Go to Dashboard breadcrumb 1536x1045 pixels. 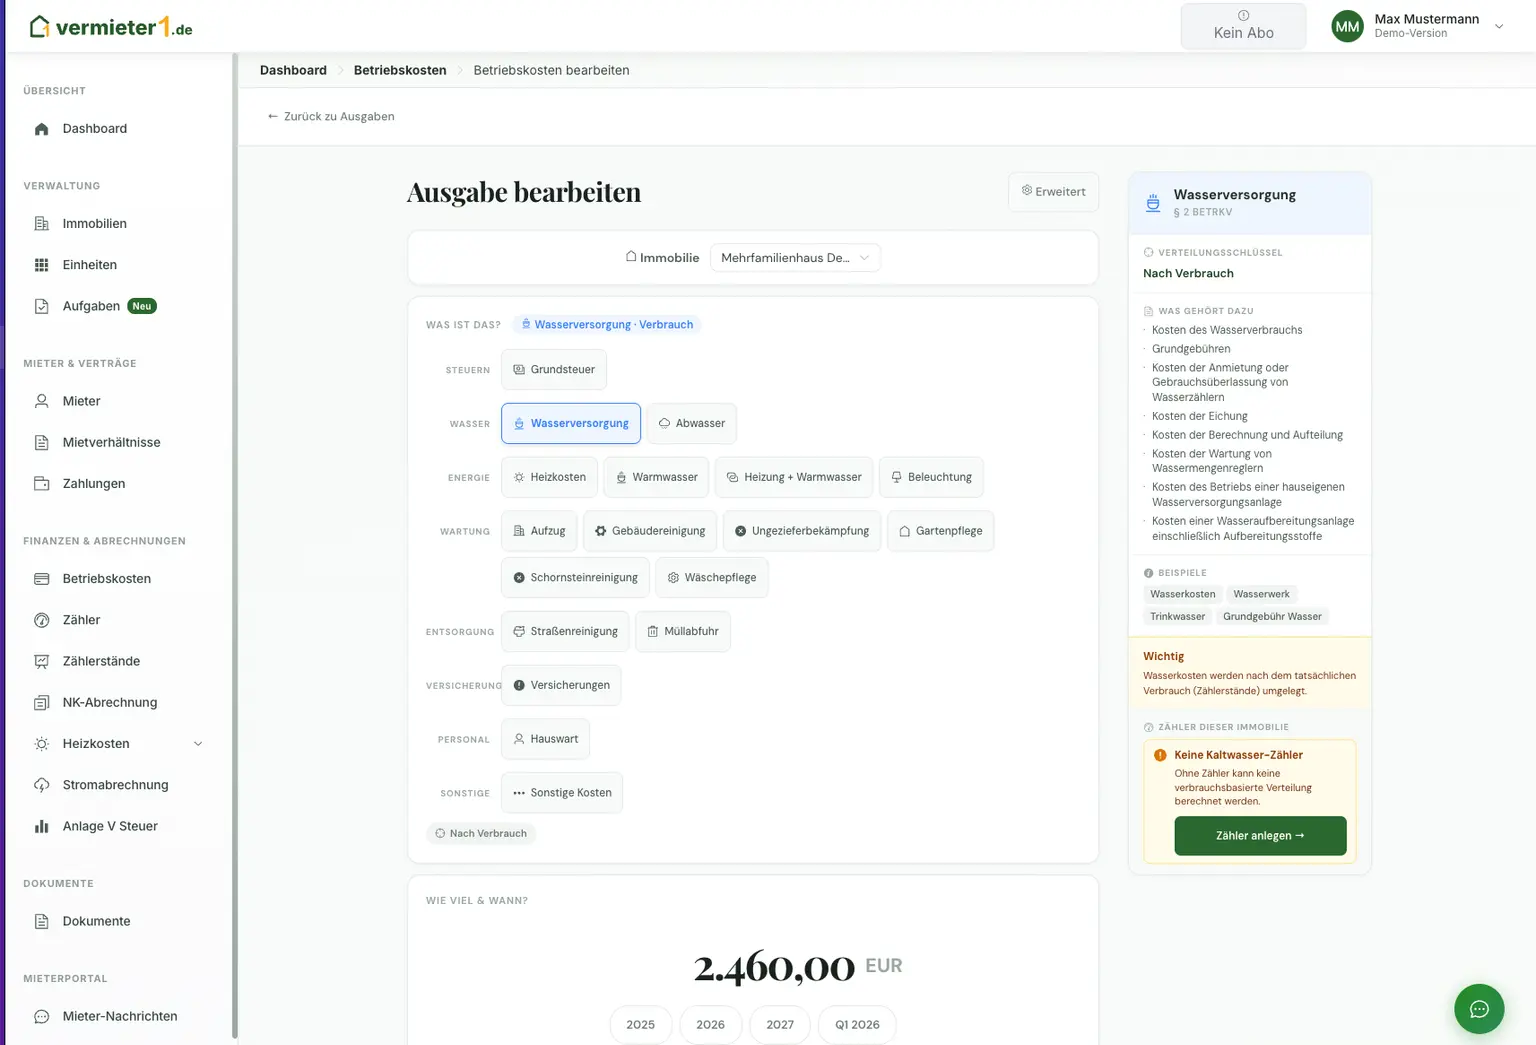pos(293,70)
